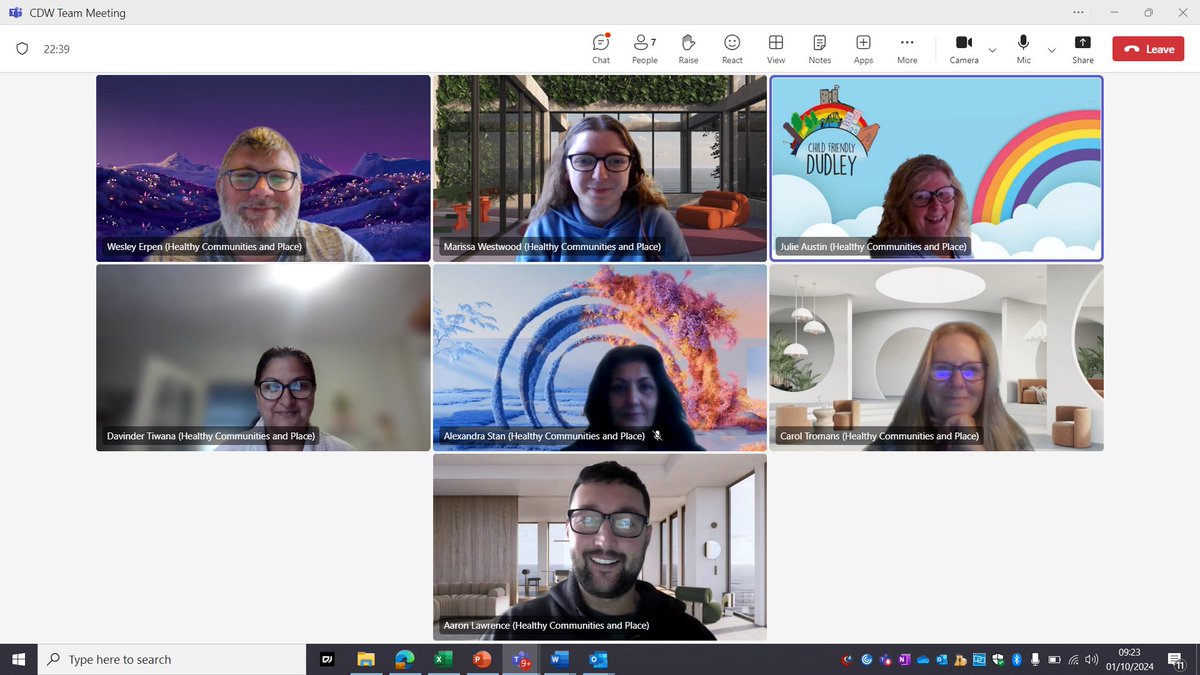The height and width of the screenshot is (675, 1200).
Task: Toggle the Camera on or off
Action: [964, 49]
